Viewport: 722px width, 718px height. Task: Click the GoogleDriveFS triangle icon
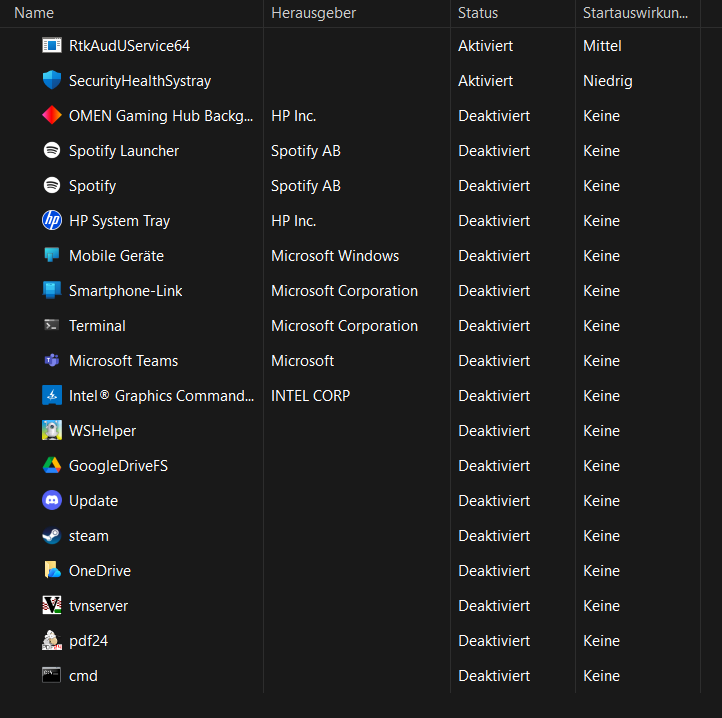(52, 465)
